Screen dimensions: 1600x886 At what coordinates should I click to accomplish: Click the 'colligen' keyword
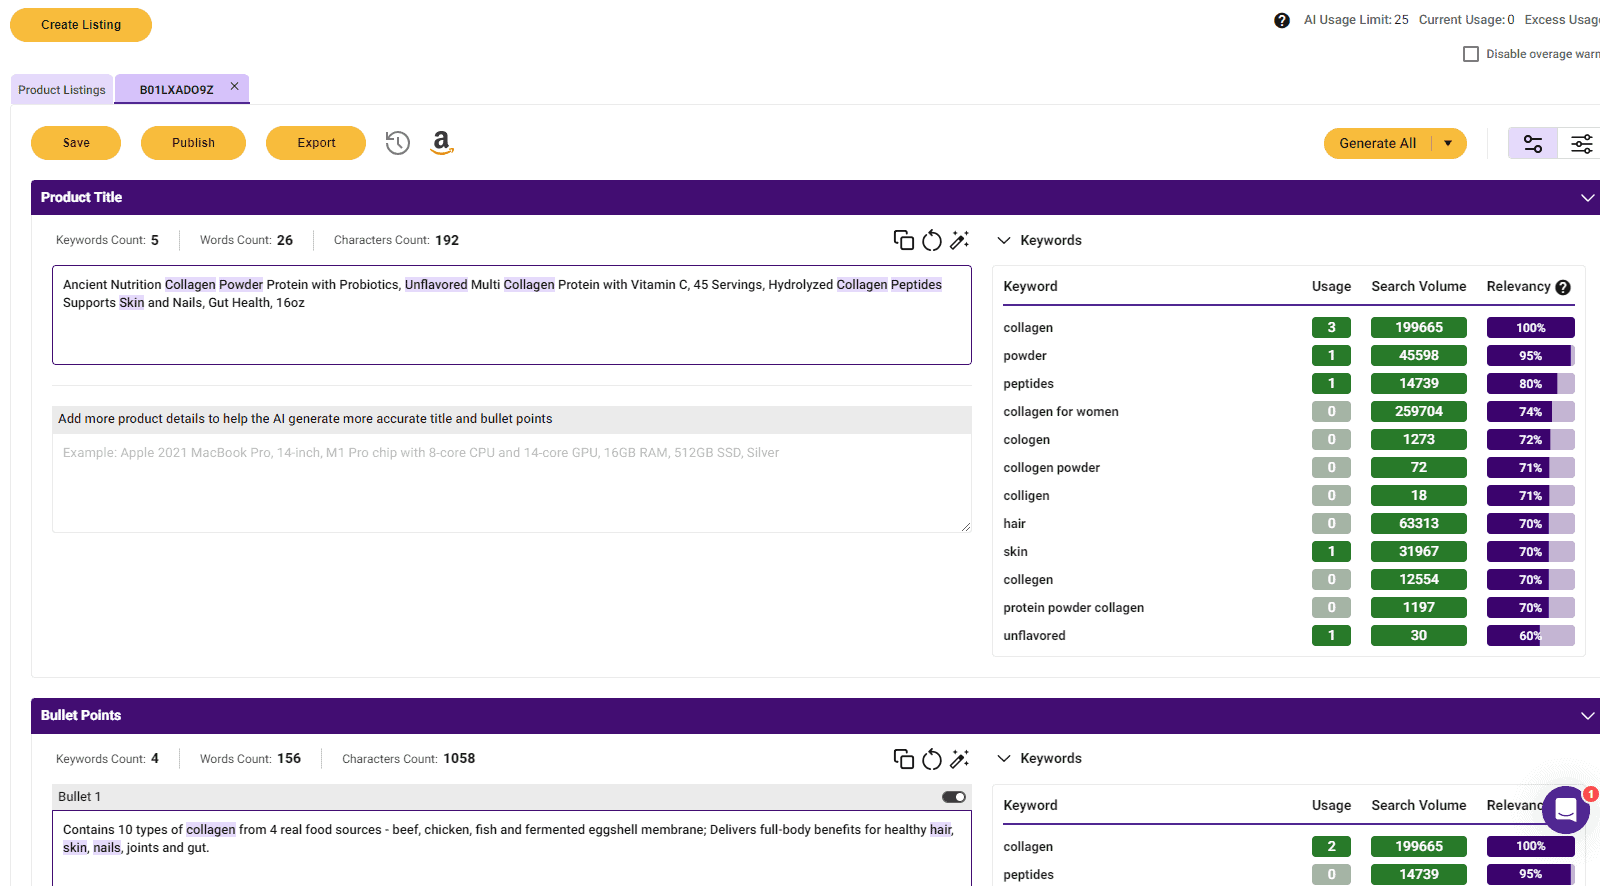pyautogui.click(x=1026, y=496)
